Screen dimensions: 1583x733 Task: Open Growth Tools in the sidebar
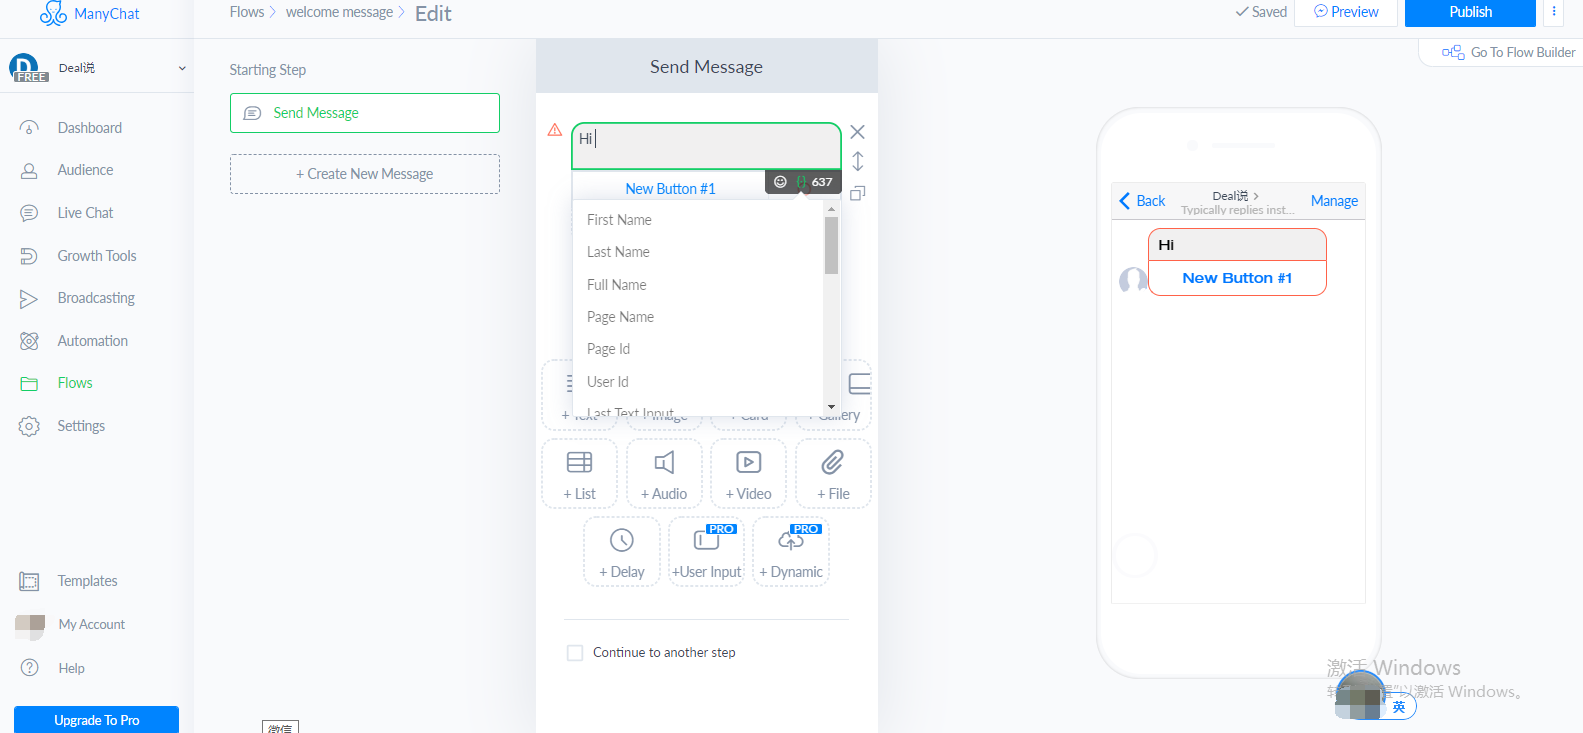point(96,256)
